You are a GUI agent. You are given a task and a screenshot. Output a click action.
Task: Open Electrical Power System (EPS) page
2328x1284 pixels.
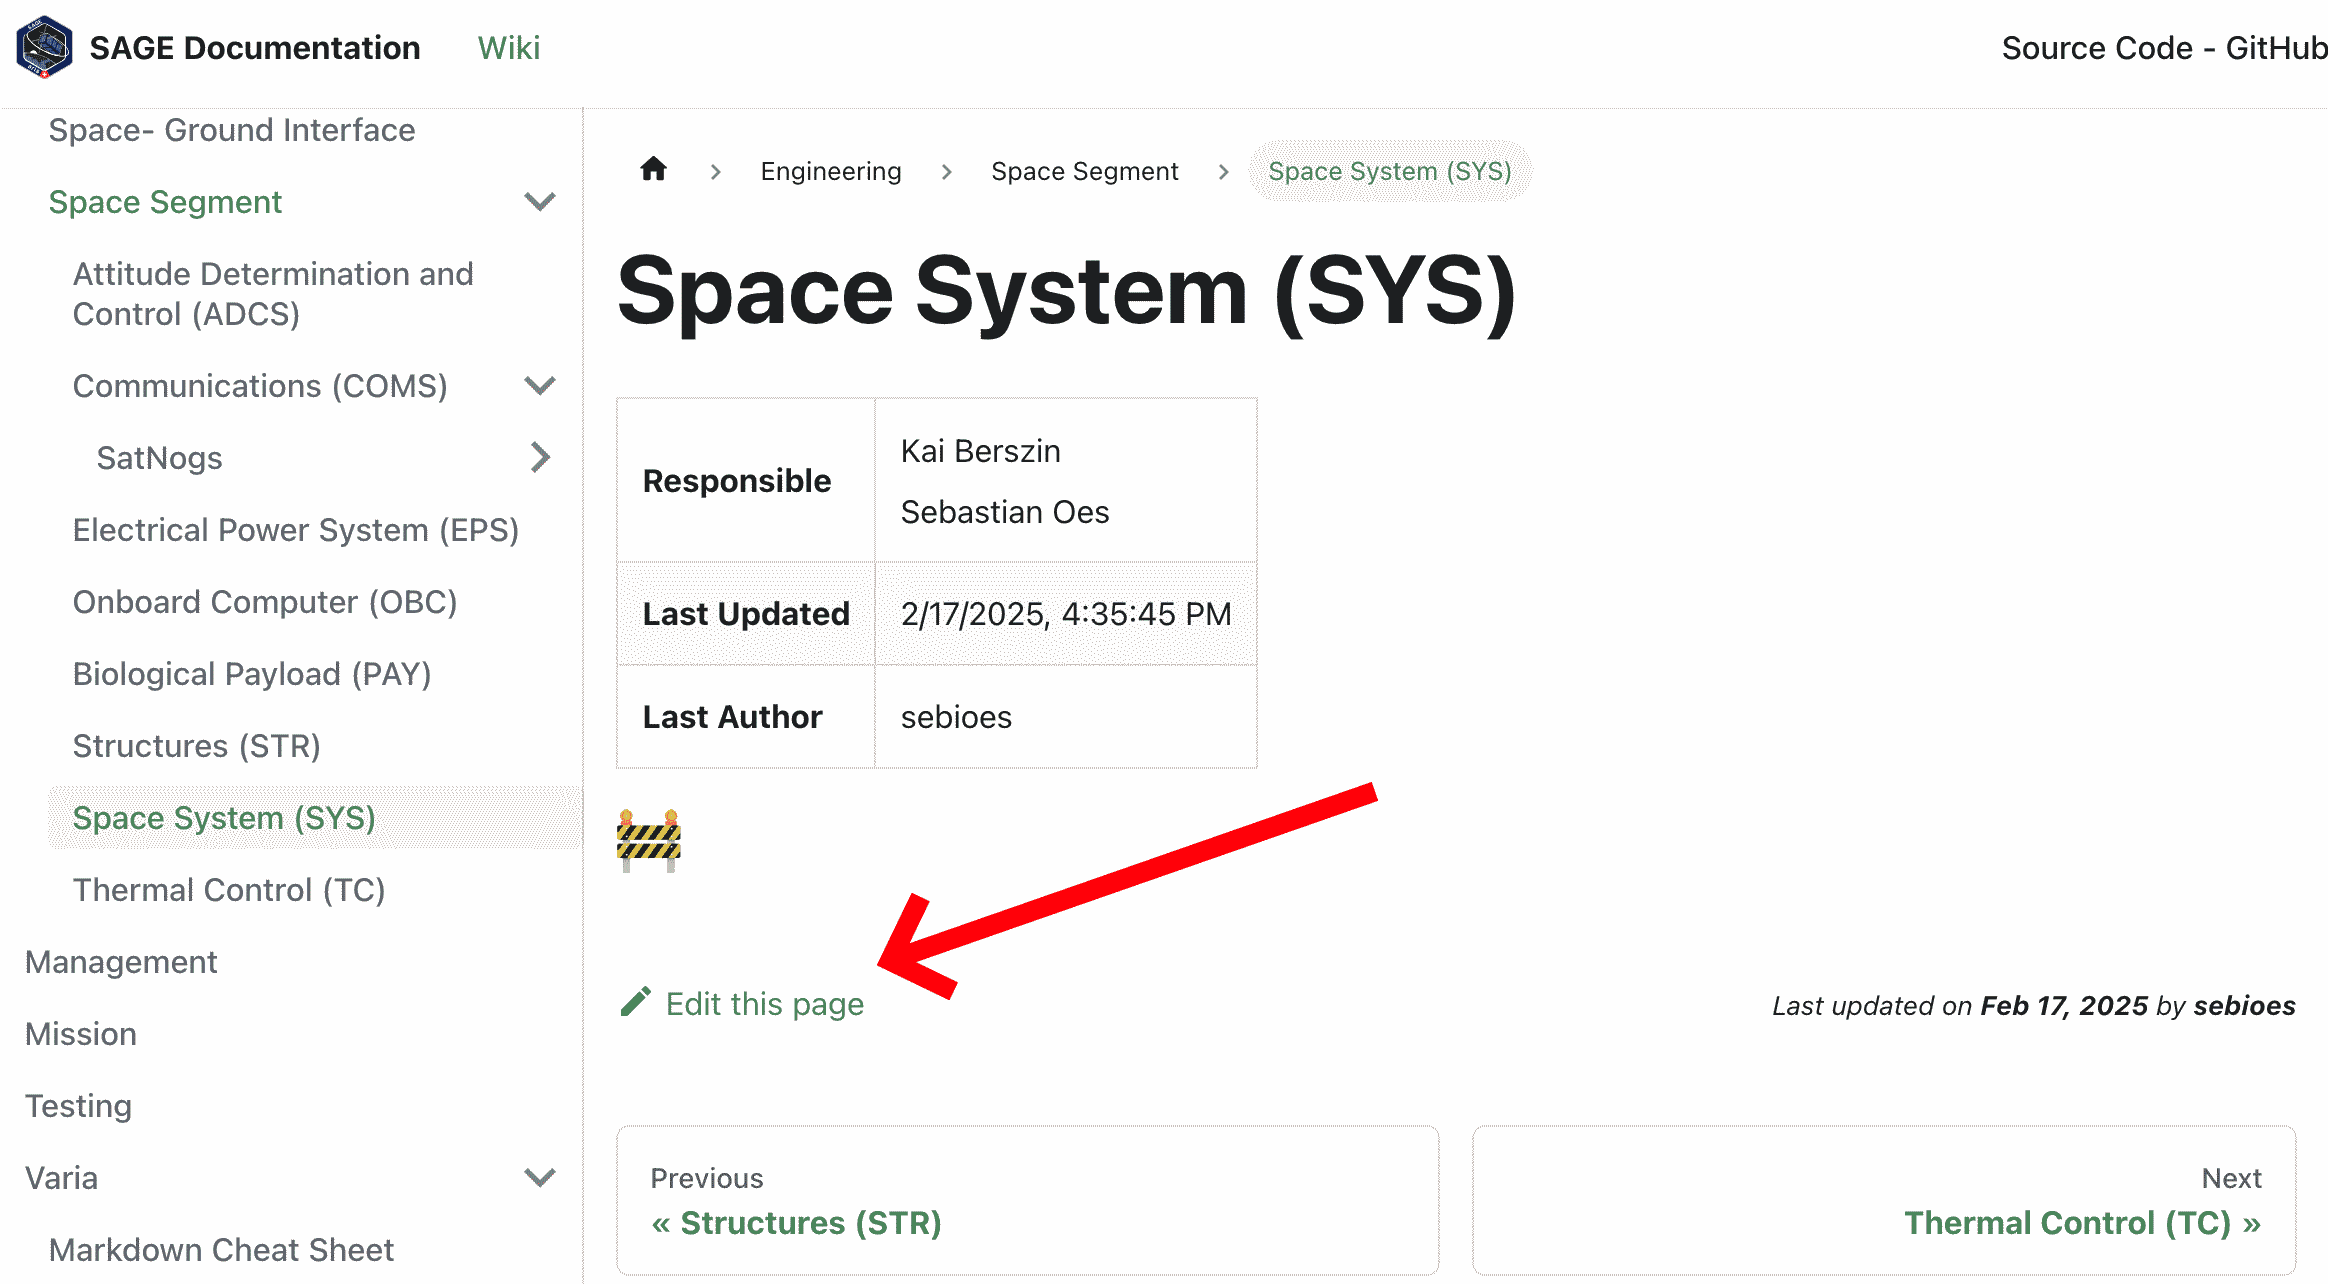click(x=296, y=530)
